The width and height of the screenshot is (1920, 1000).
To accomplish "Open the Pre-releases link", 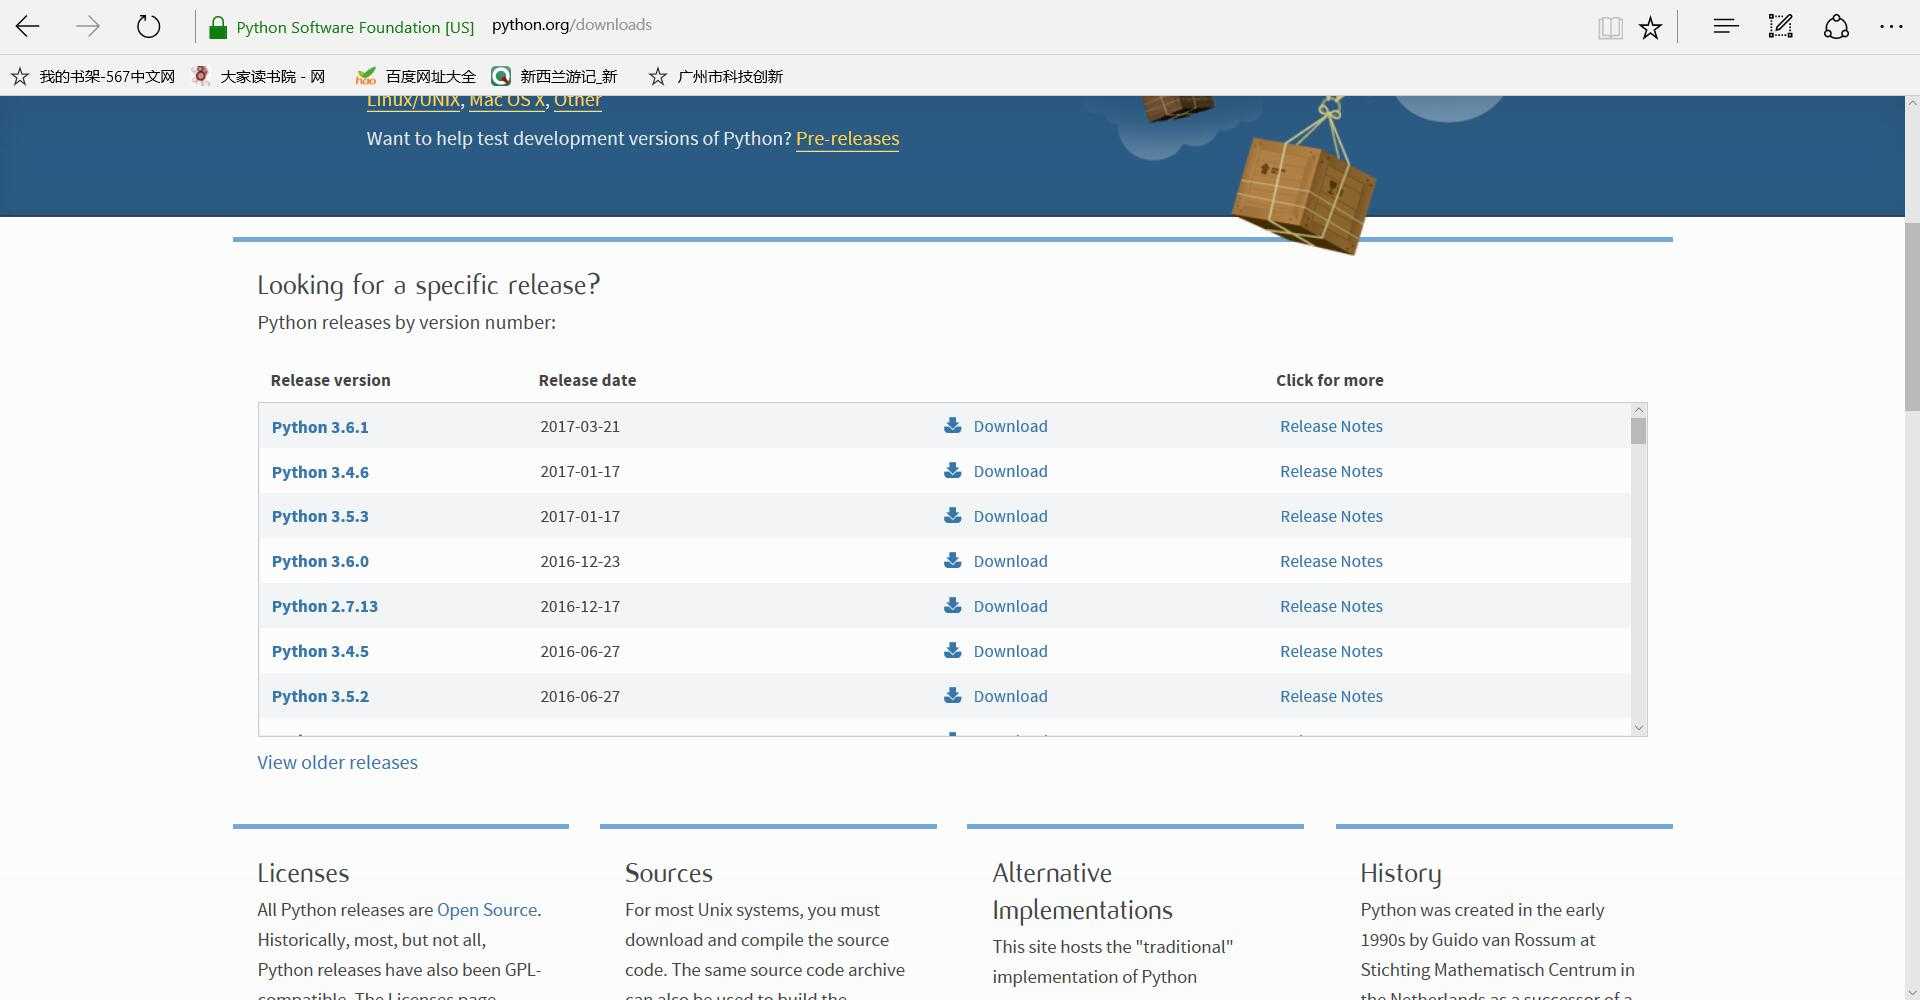I will tap(847, 139).
